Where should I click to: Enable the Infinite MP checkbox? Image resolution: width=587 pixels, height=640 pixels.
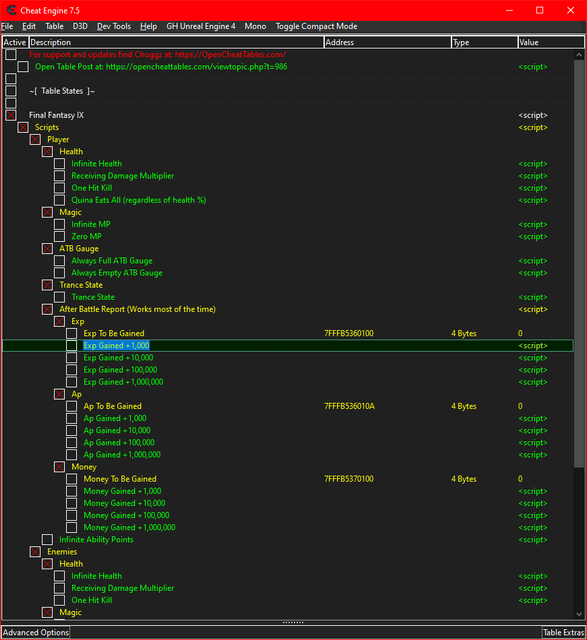click(x=60, y=224)
